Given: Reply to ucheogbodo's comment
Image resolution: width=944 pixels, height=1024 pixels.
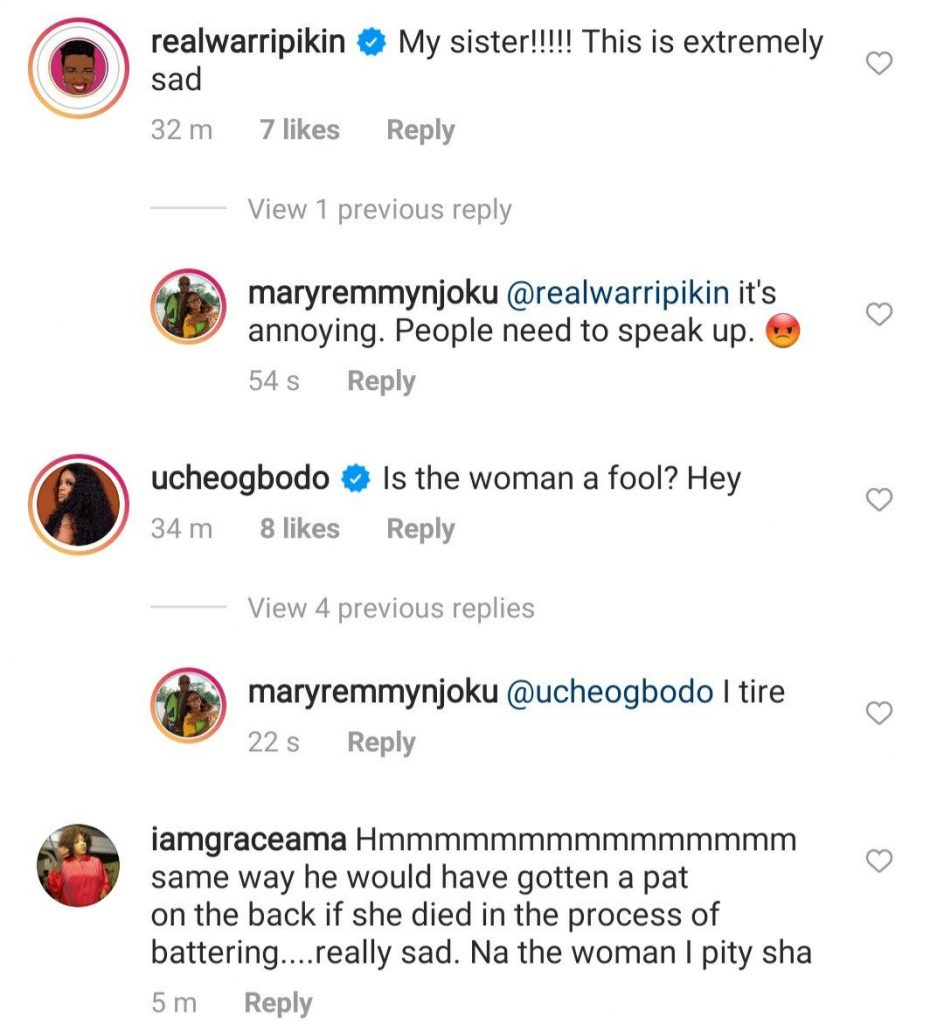Looking at the screenshot, I should 420,529.
